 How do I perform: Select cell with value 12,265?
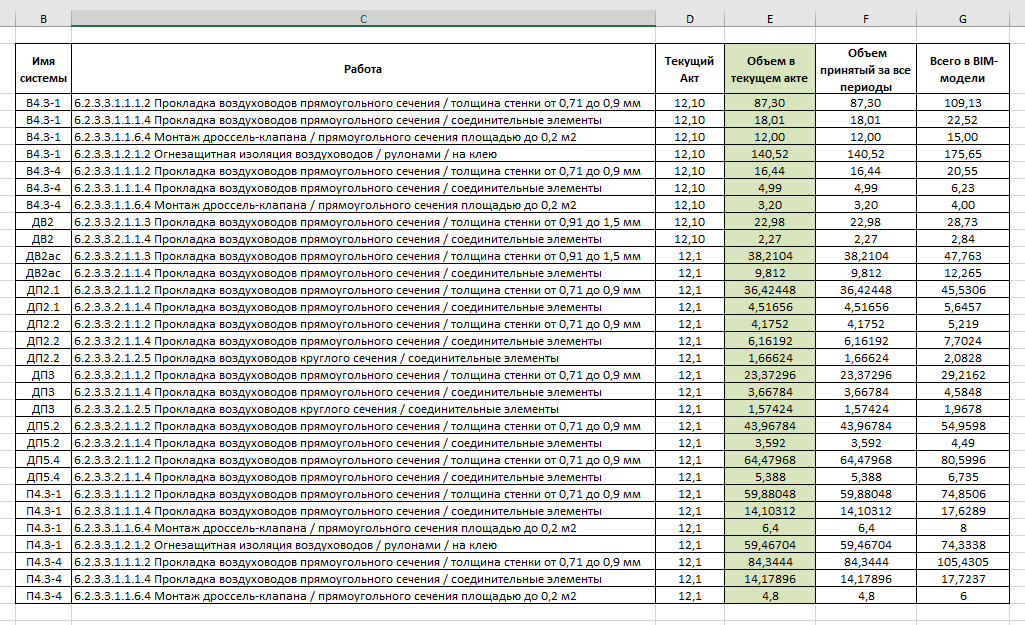pyautogui.click(x=963, y=273)
